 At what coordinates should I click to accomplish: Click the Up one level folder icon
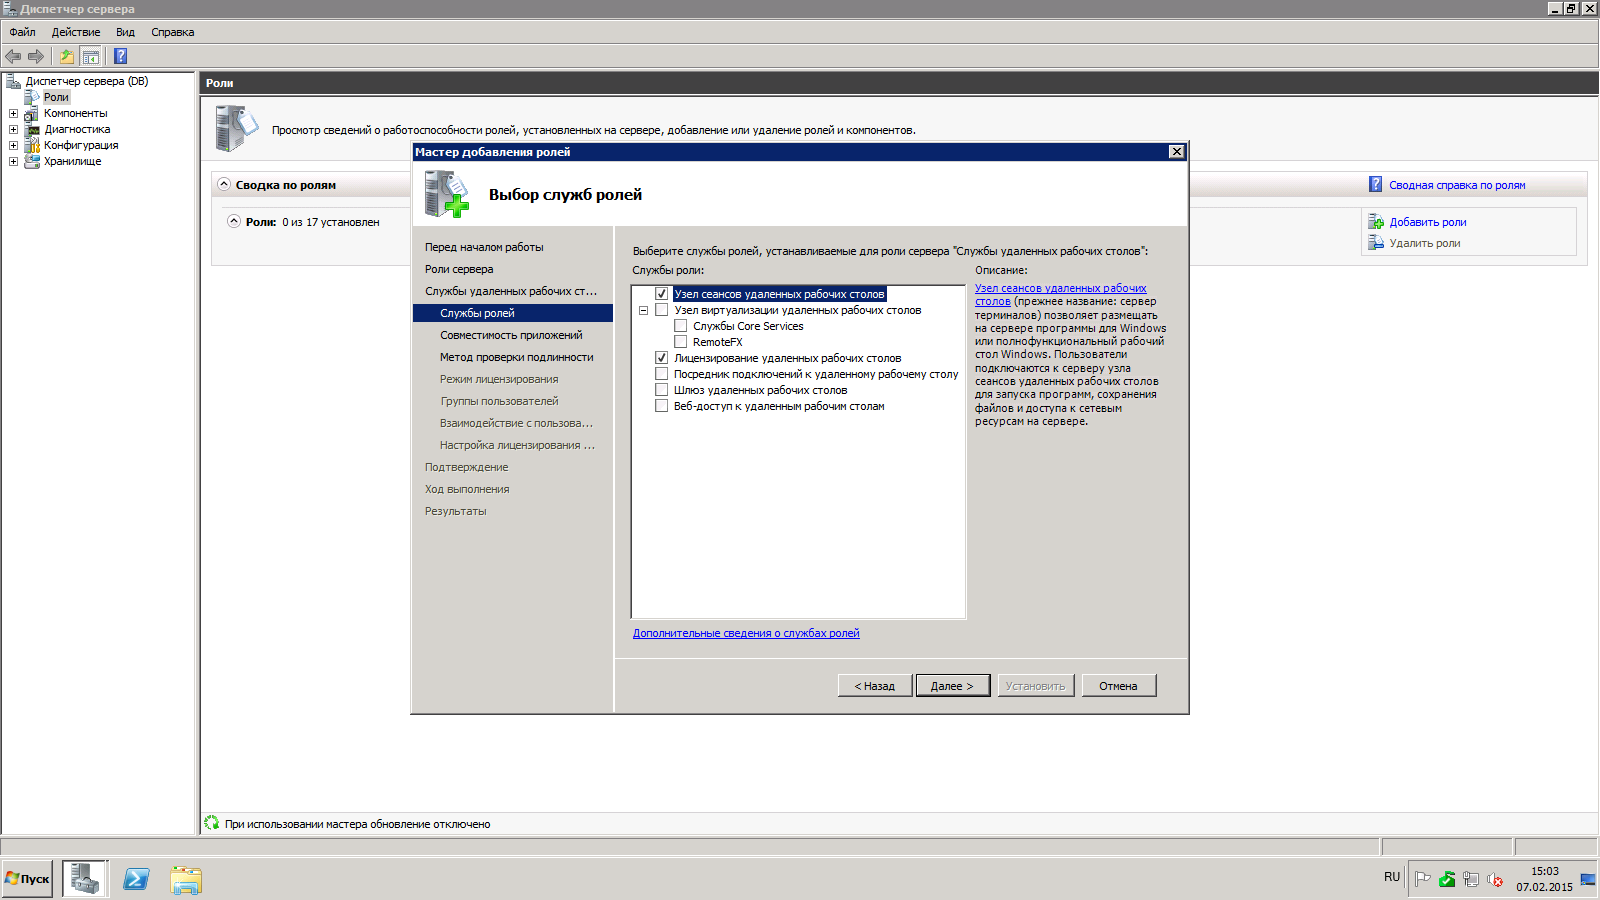(x=67, y=56)
